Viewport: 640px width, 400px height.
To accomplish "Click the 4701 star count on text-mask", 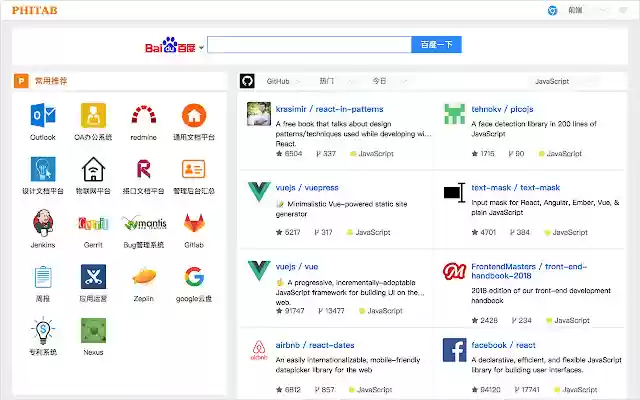I will tap(484, 233).
